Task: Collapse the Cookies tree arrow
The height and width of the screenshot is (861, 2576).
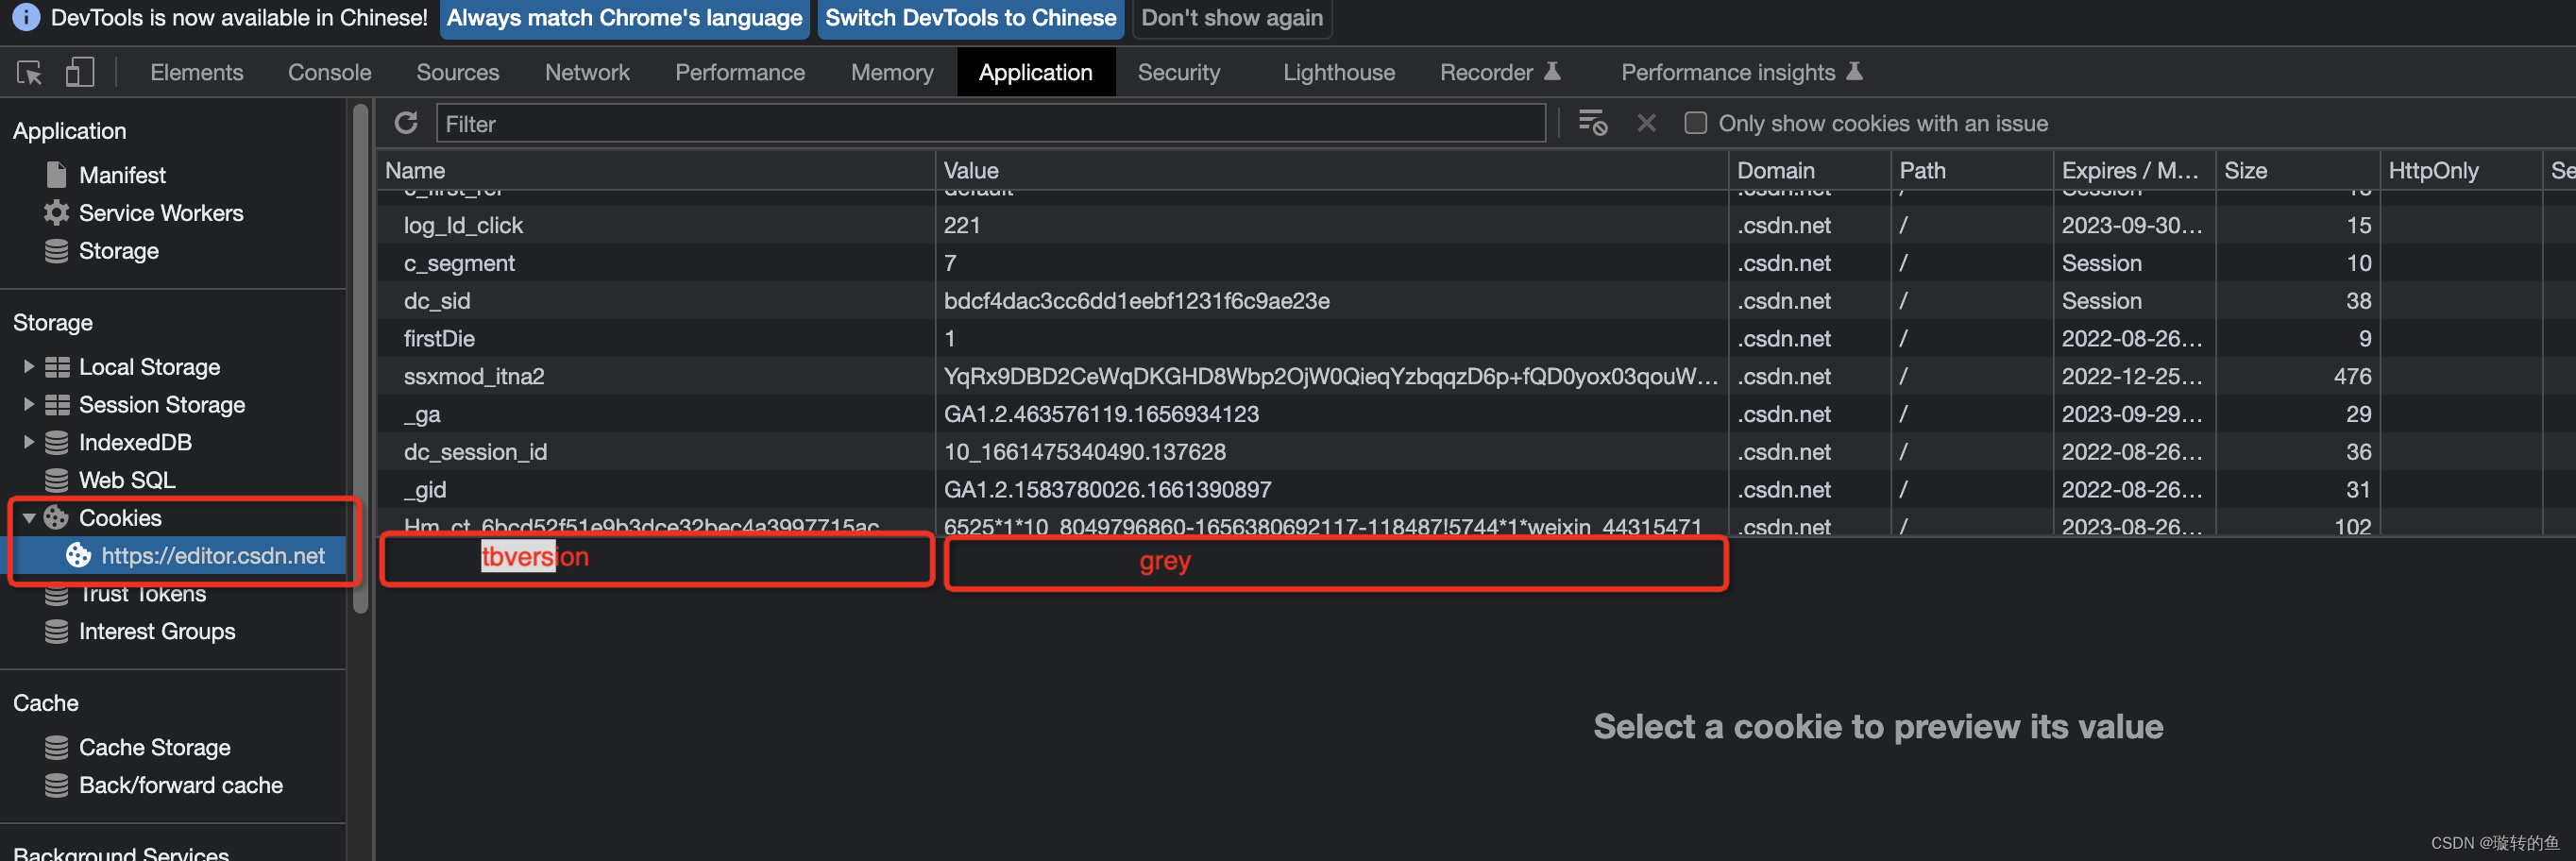Action: (x=29, y=518)
